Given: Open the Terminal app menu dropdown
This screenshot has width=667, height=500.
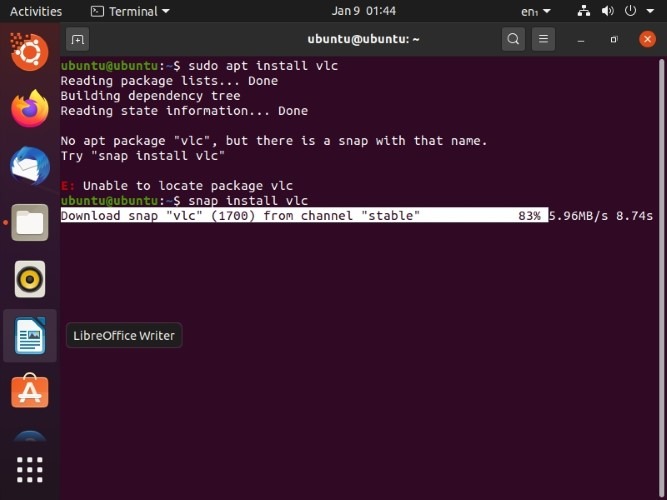Looking at the screenshot, I should pyautogui.click(x=130, y=11).
